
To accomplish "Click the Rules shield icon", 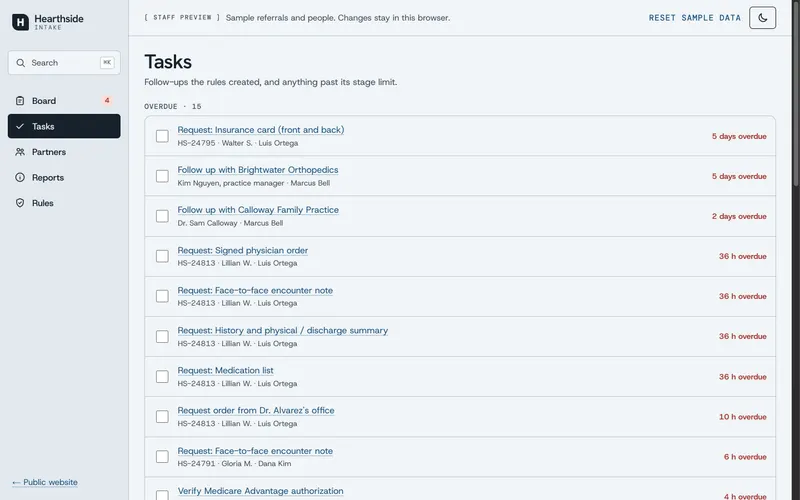I will coord(20,203).
